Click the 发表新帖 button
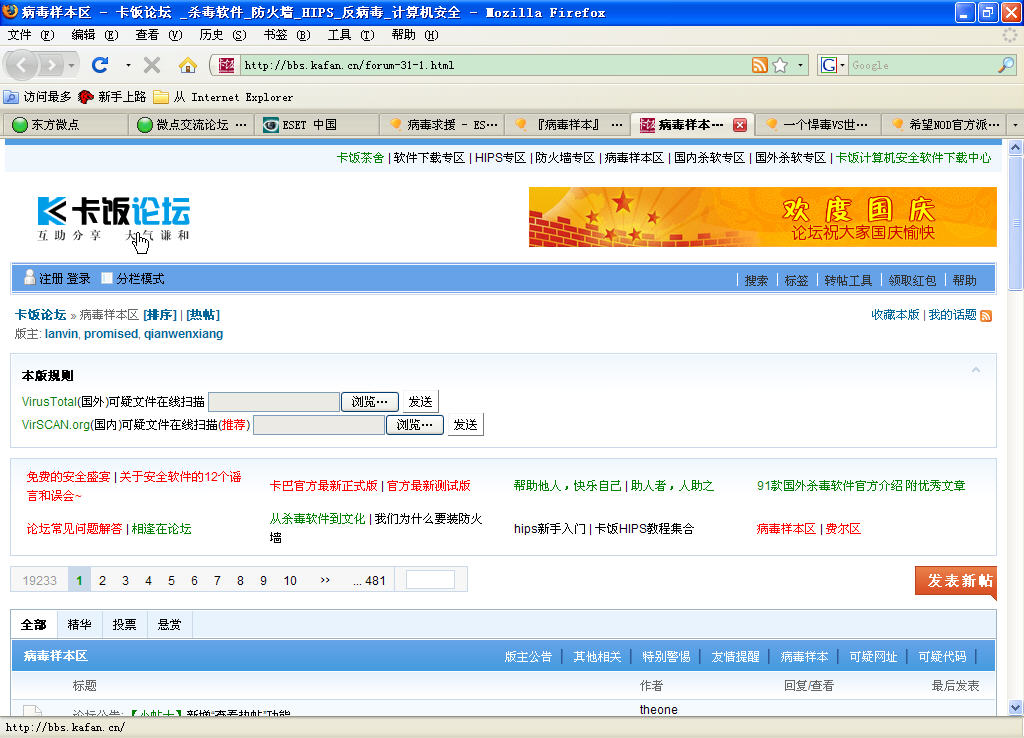The image size is (1024, 738). [956, 580]
